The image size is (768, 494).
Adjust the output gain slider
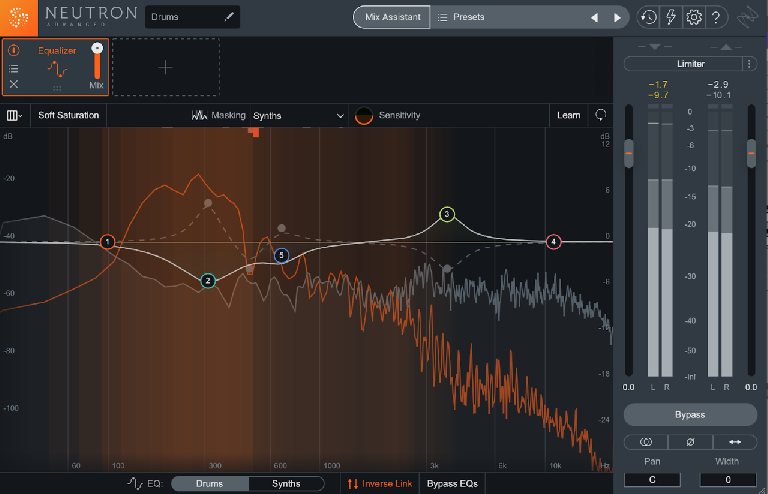[751, 153]
